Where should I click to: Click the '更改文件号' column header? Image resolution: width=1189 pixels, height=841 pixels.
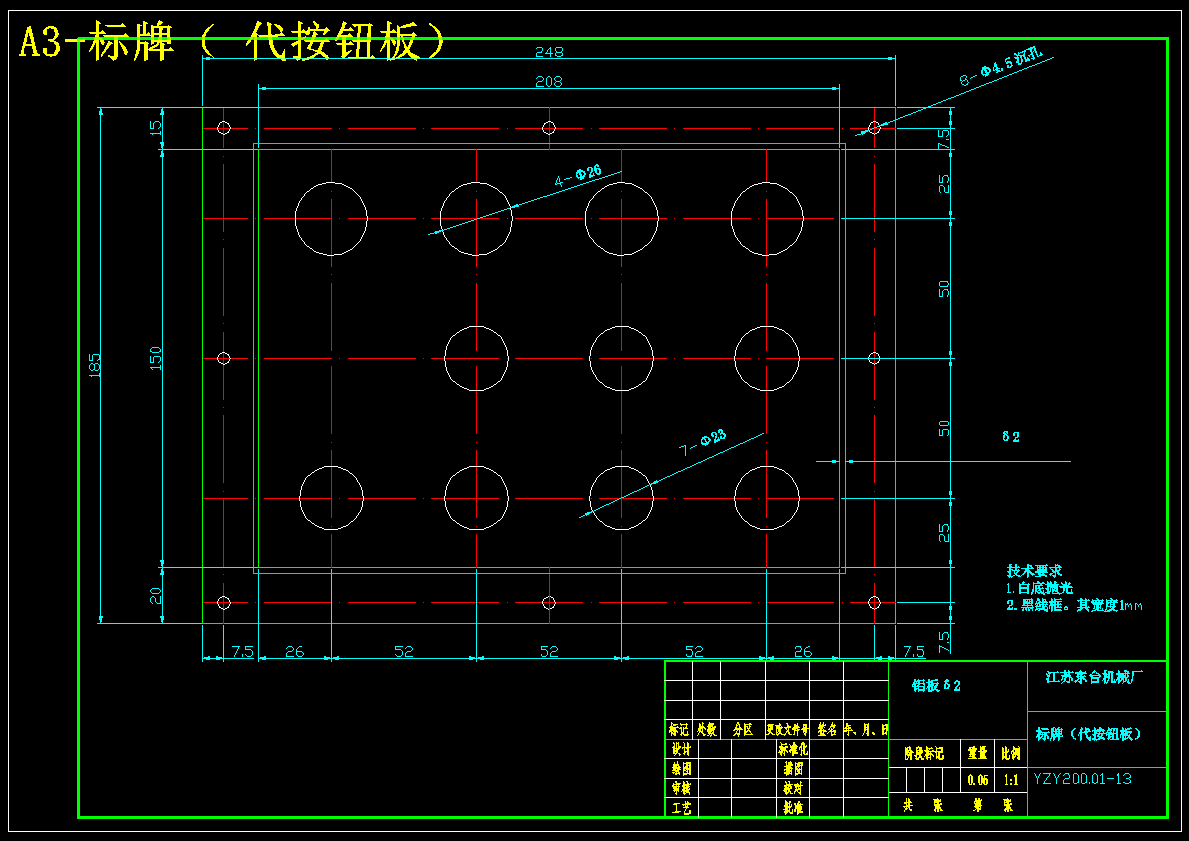(787, 730)
